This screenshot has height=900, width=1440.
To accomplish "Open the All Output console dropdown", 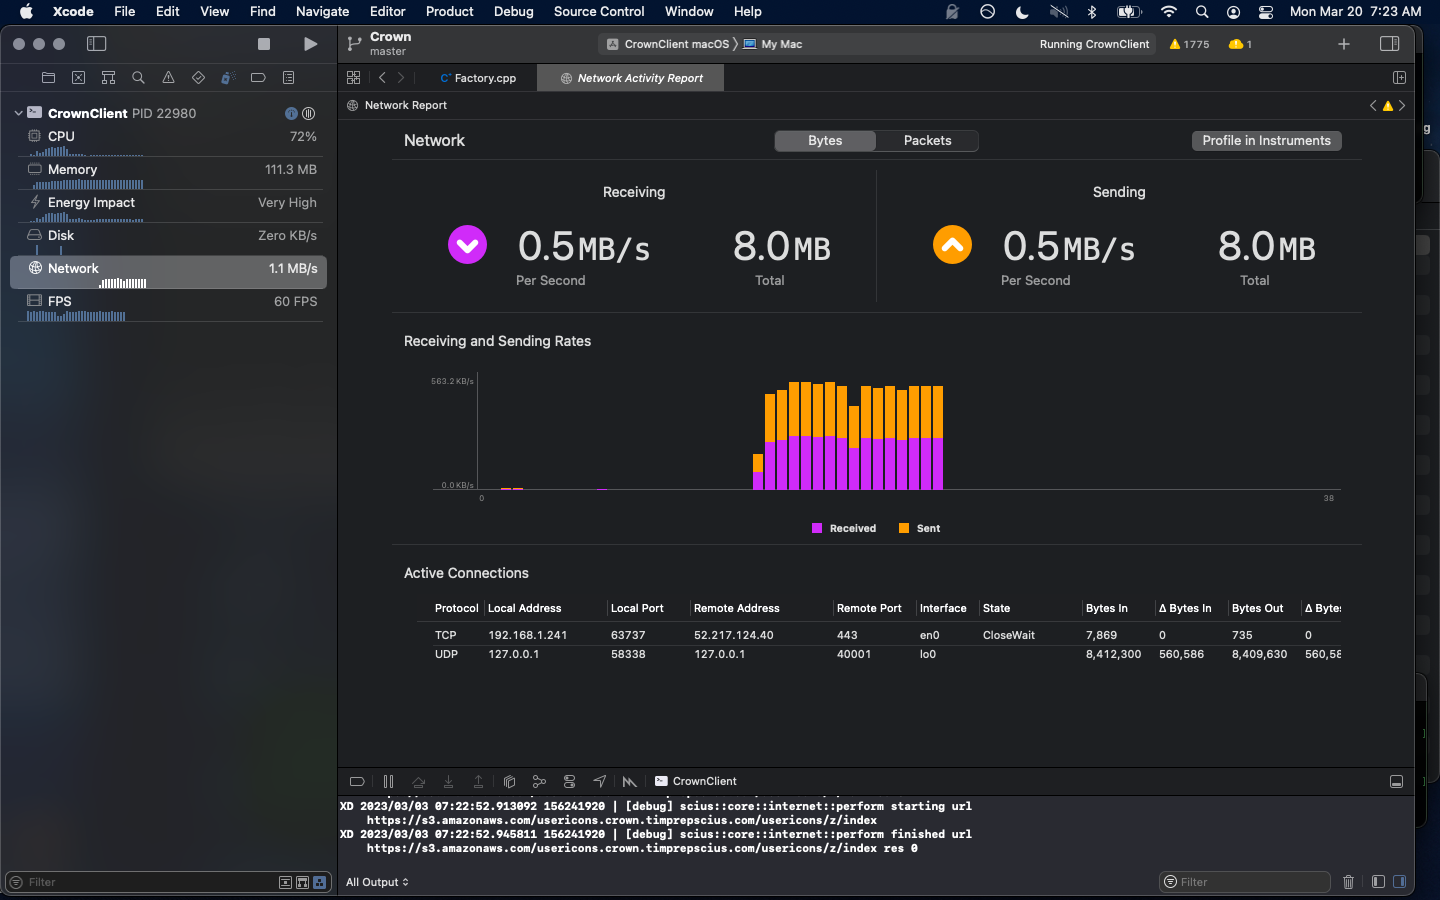I will pos(377,882).
